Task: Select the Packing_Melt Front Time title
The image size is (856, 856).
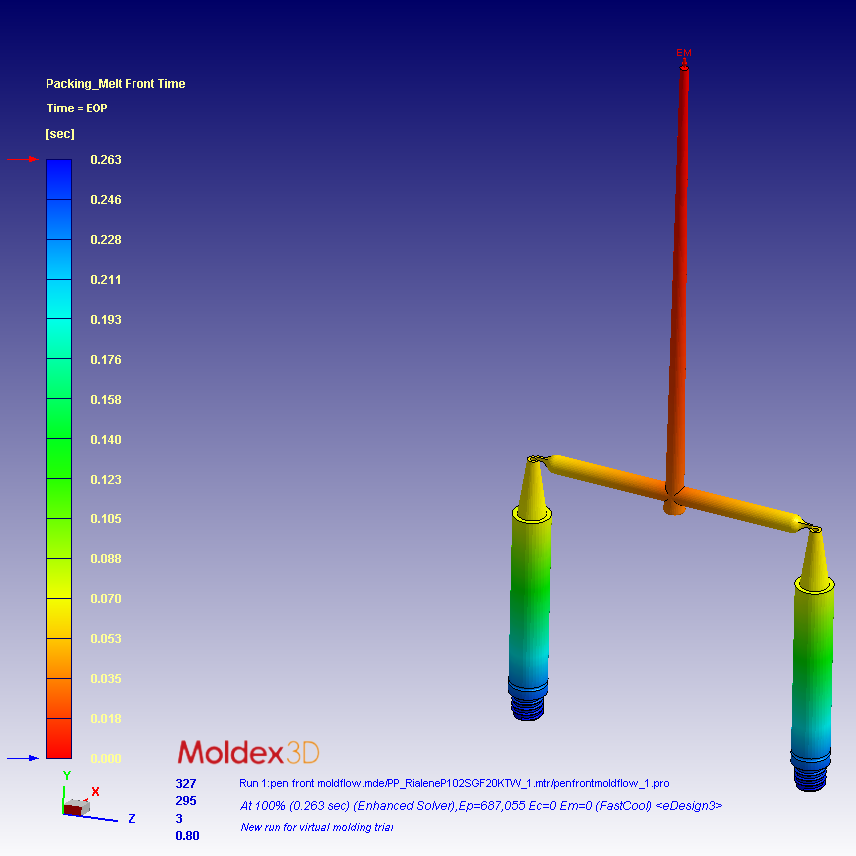Action: point(116,84)
